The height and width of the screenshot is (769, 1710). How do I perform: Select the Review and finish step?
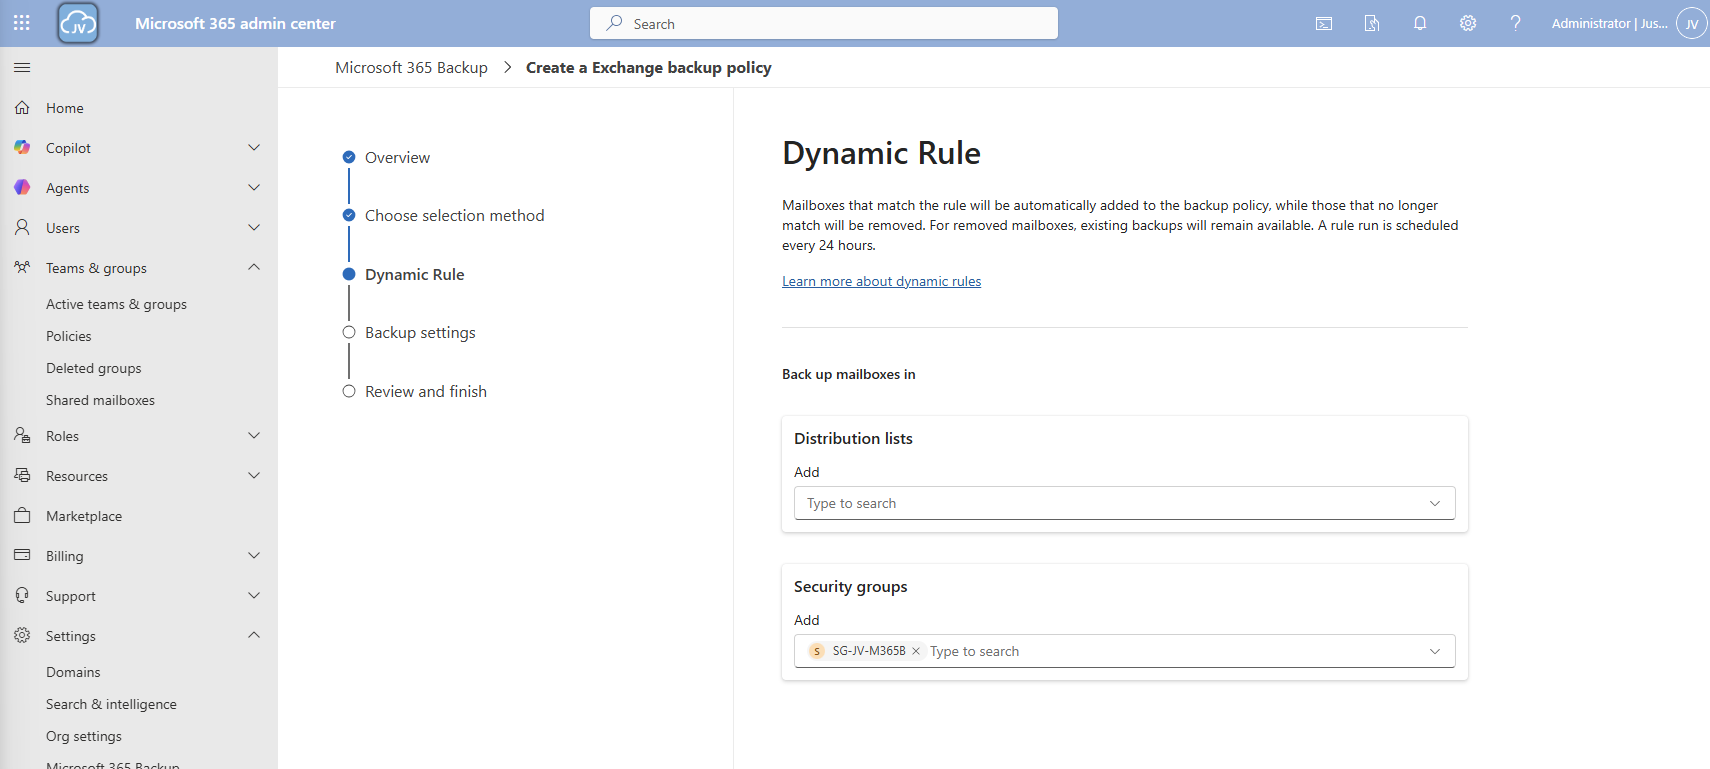coord(425,392)
